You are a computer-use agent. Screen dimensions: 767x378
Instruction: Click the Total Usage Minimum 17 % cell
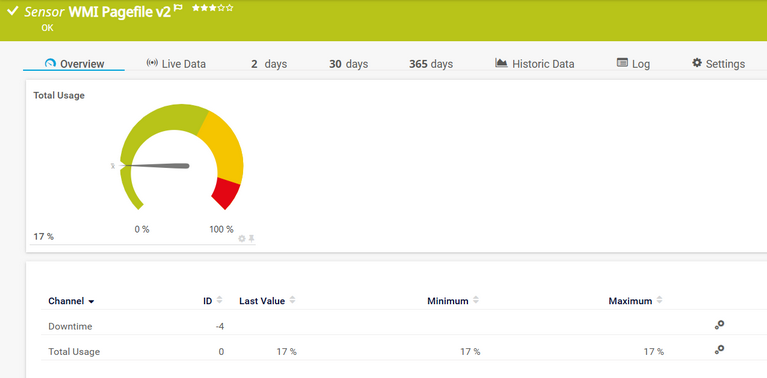tap(470, 351)
